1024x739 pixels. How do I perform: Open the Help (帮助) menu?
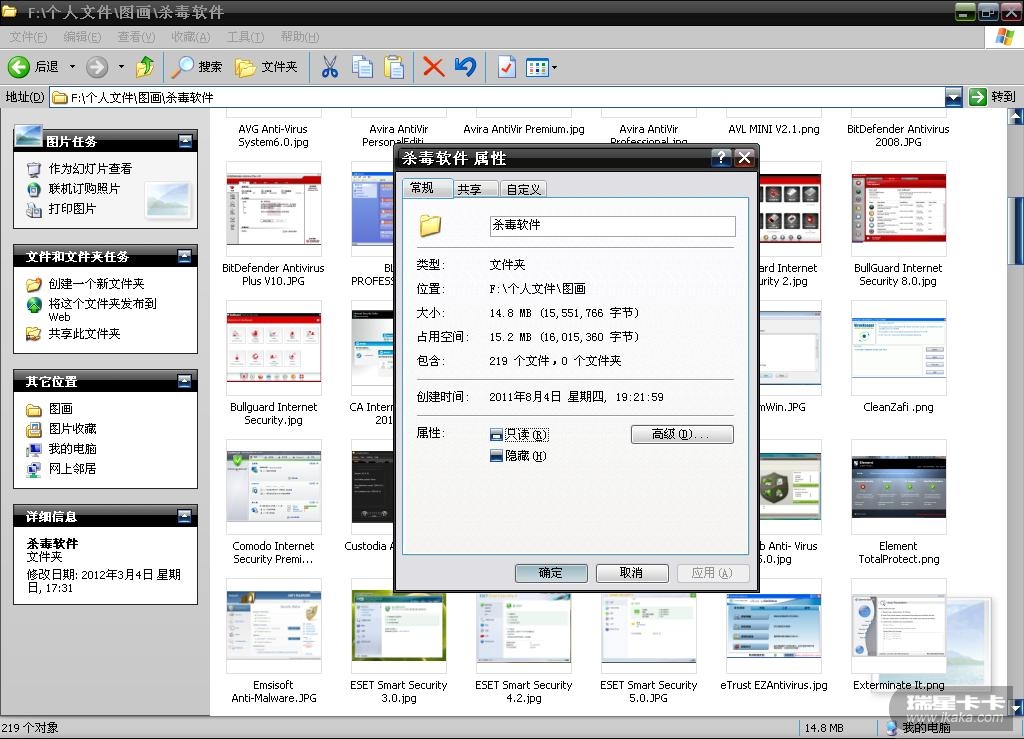click(x=300, y=37)
